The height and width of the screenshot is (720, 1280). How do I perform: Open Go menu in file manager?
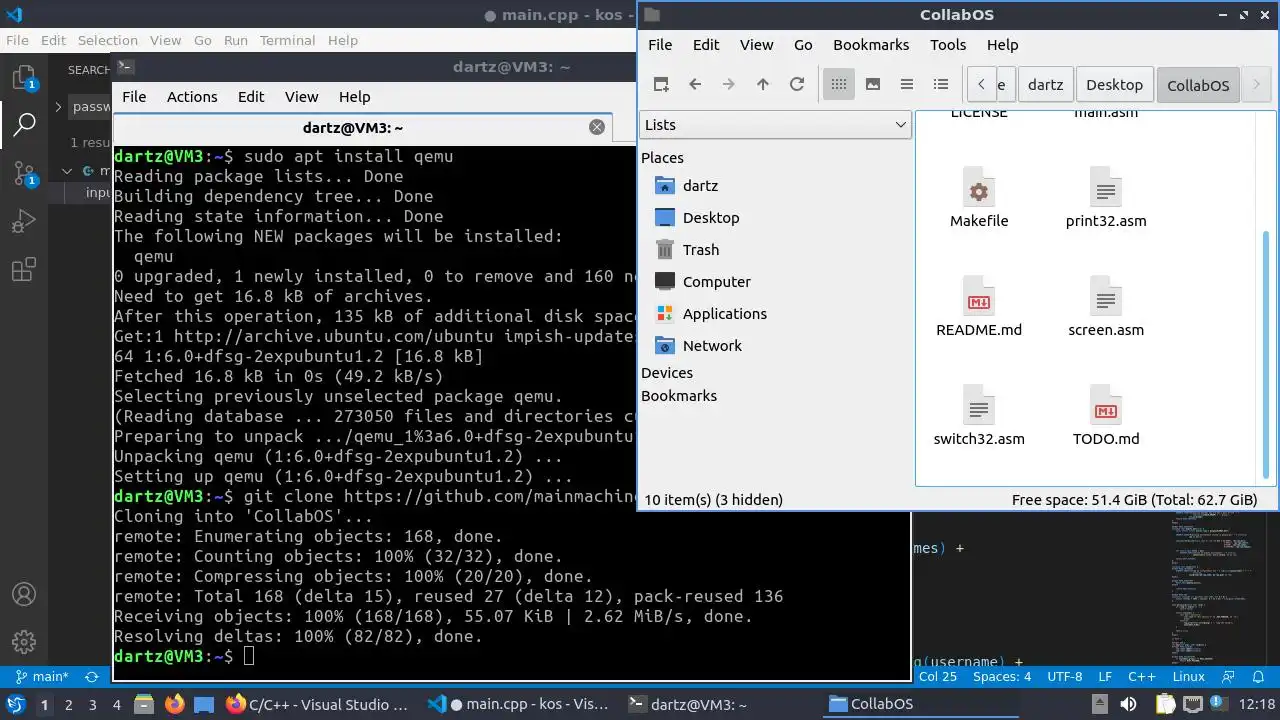click(x=803, y=45)
